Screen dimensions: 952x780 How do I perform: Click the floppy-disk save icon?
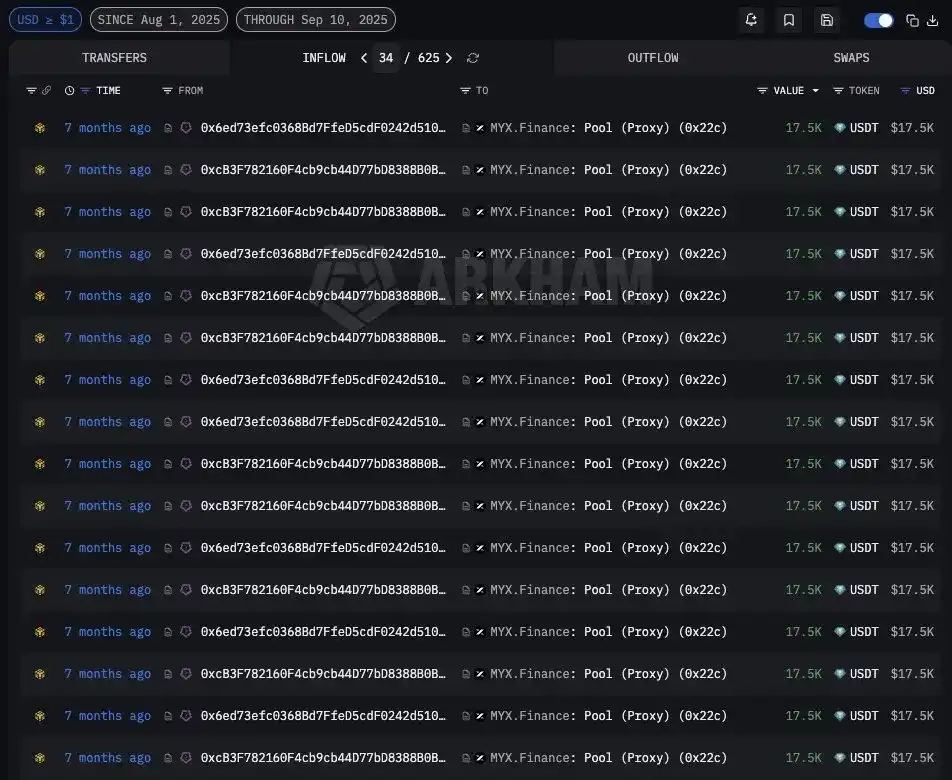(x=826, y=20)
